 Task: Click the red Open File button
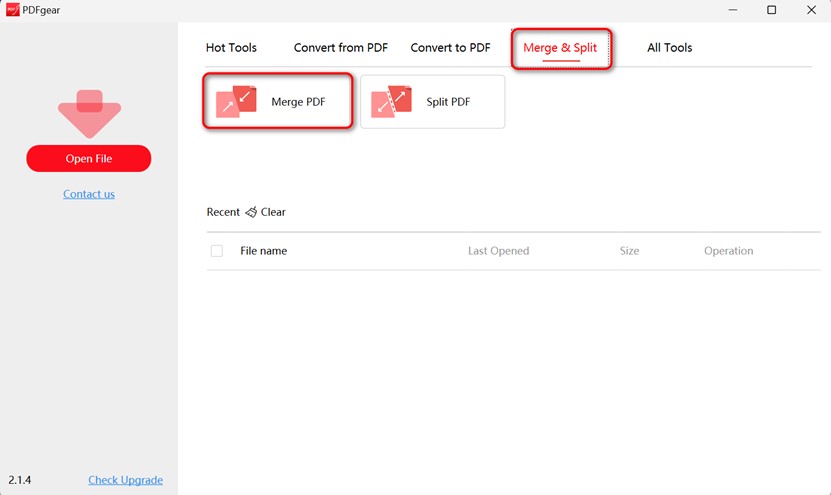pyautogui.click(x=89, y=158)
